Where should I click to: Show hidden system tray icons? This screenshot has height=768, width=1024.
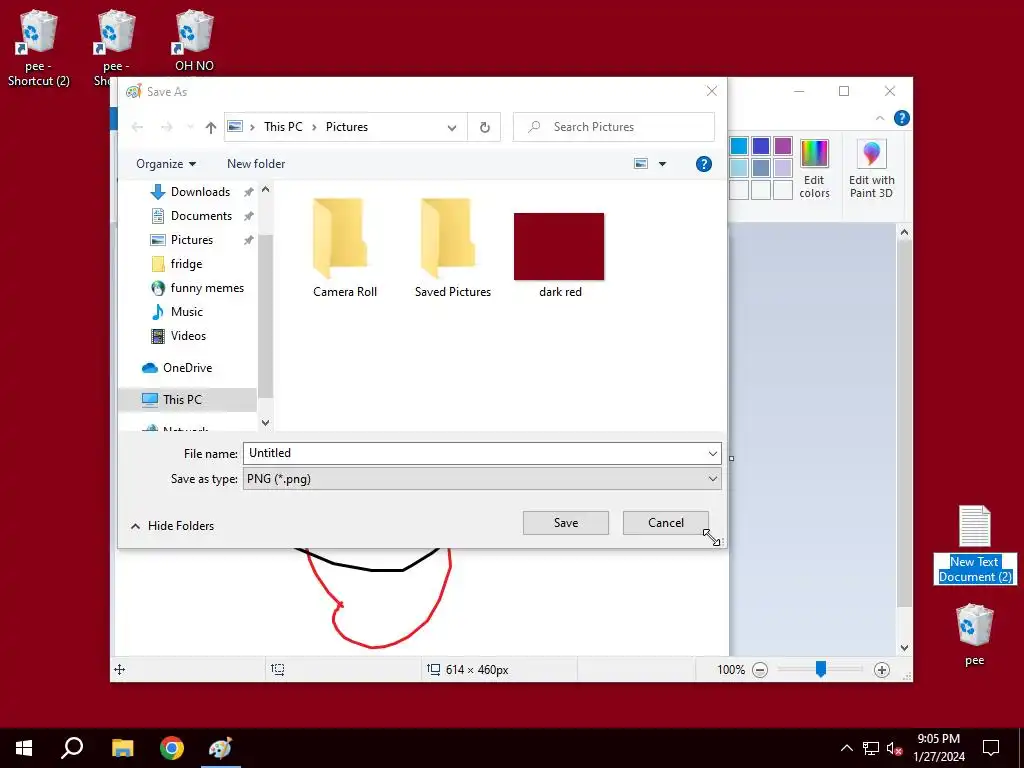tap(846, 748)
